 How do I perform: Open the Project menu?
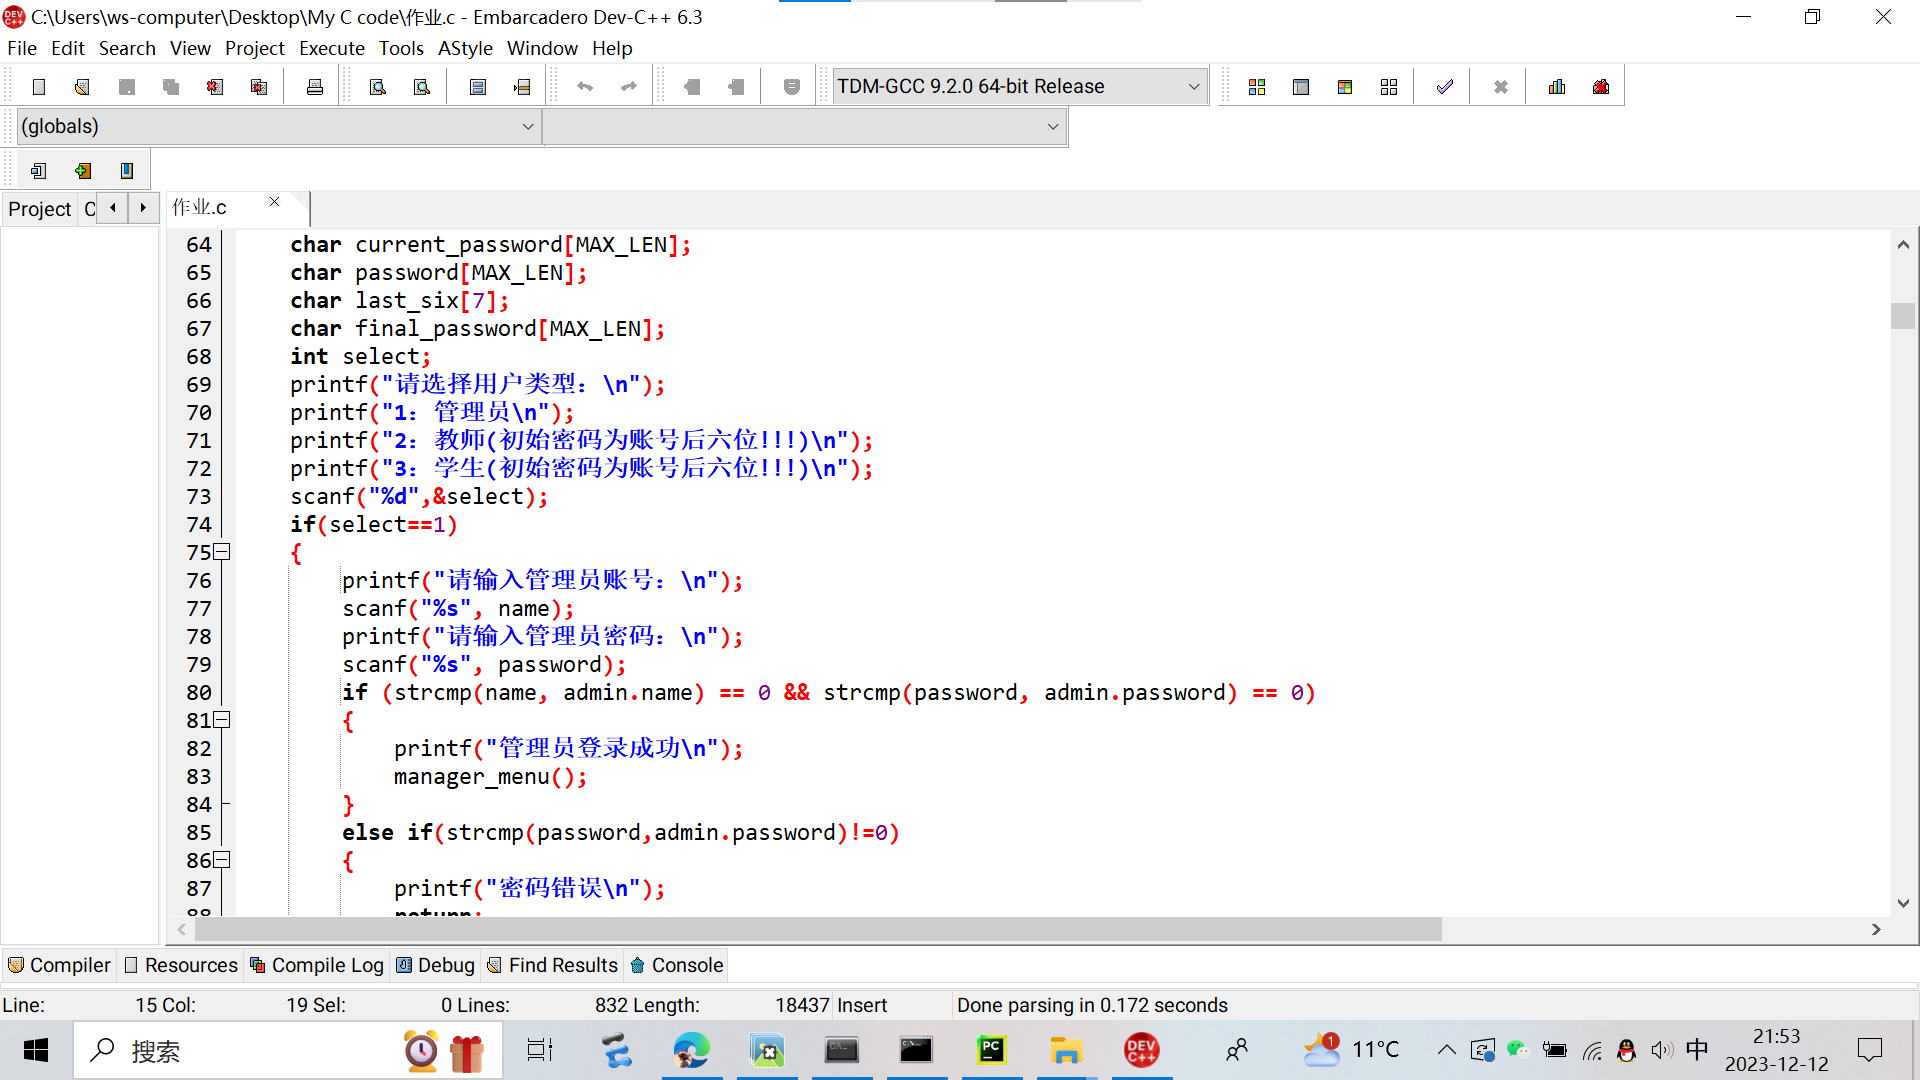[x=255, y=48]
